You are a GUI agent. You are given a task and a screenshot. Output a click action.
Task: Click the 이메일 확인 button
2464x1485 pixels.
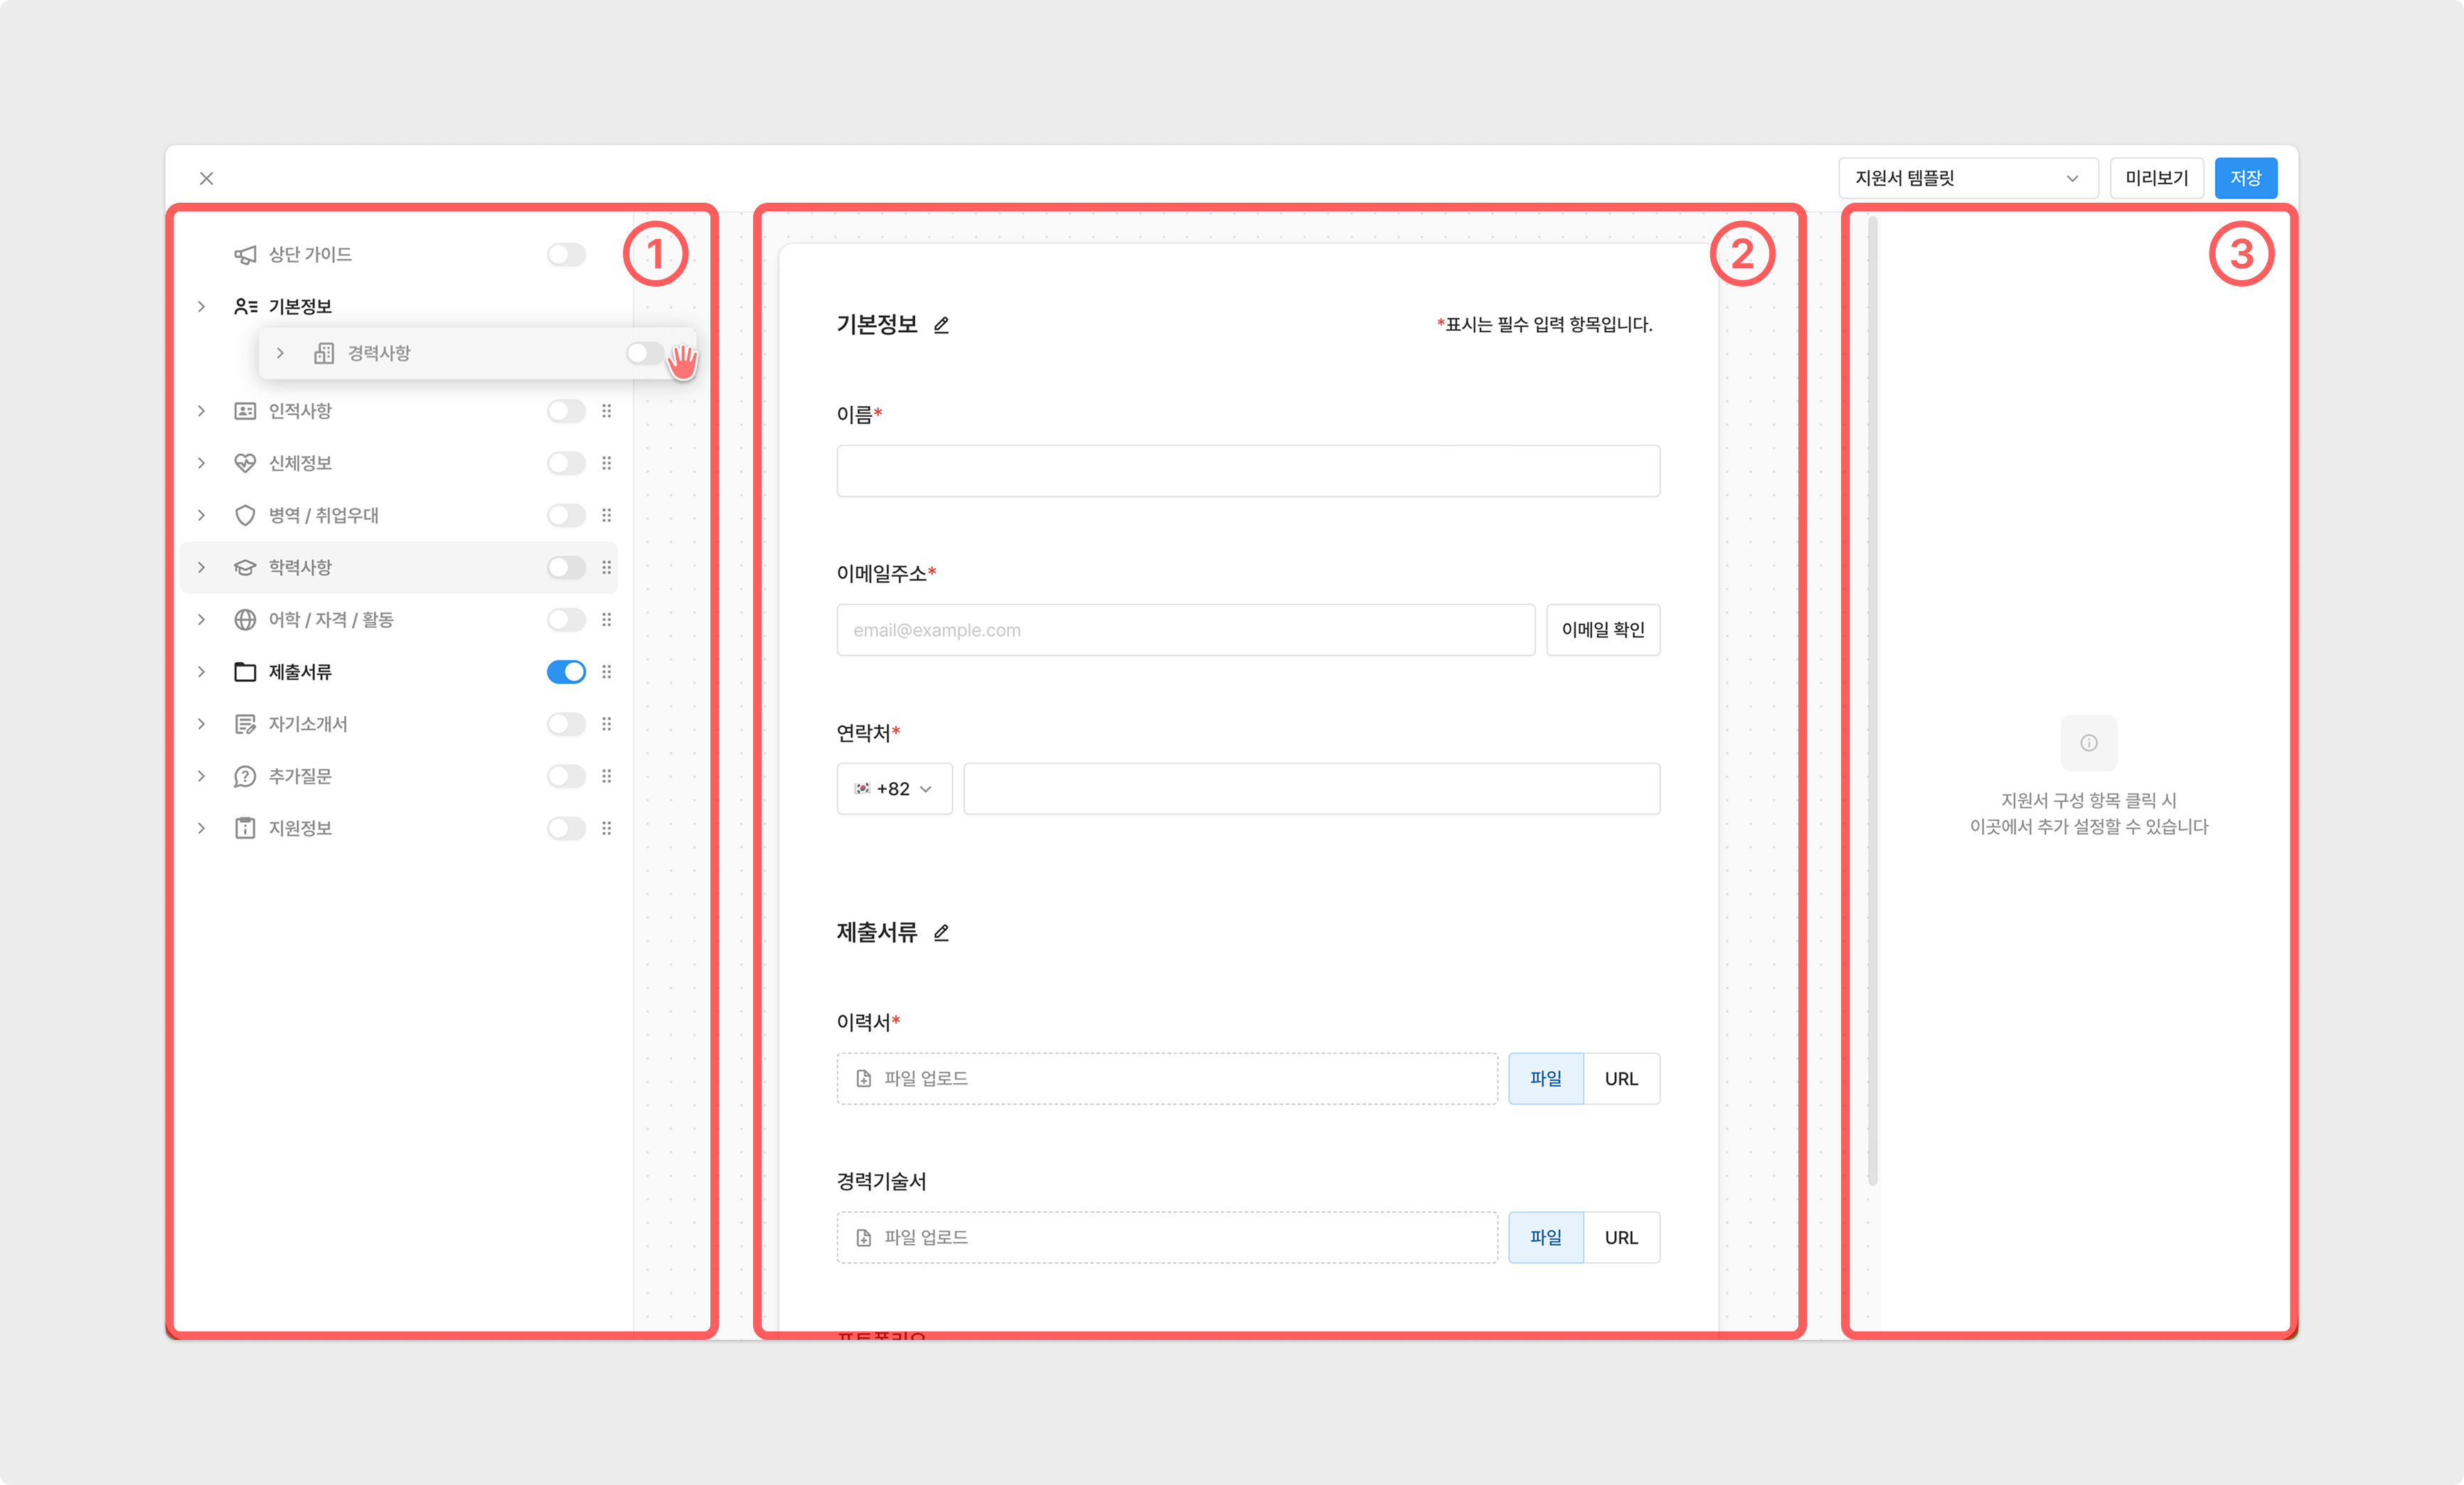pos(1602,630)
